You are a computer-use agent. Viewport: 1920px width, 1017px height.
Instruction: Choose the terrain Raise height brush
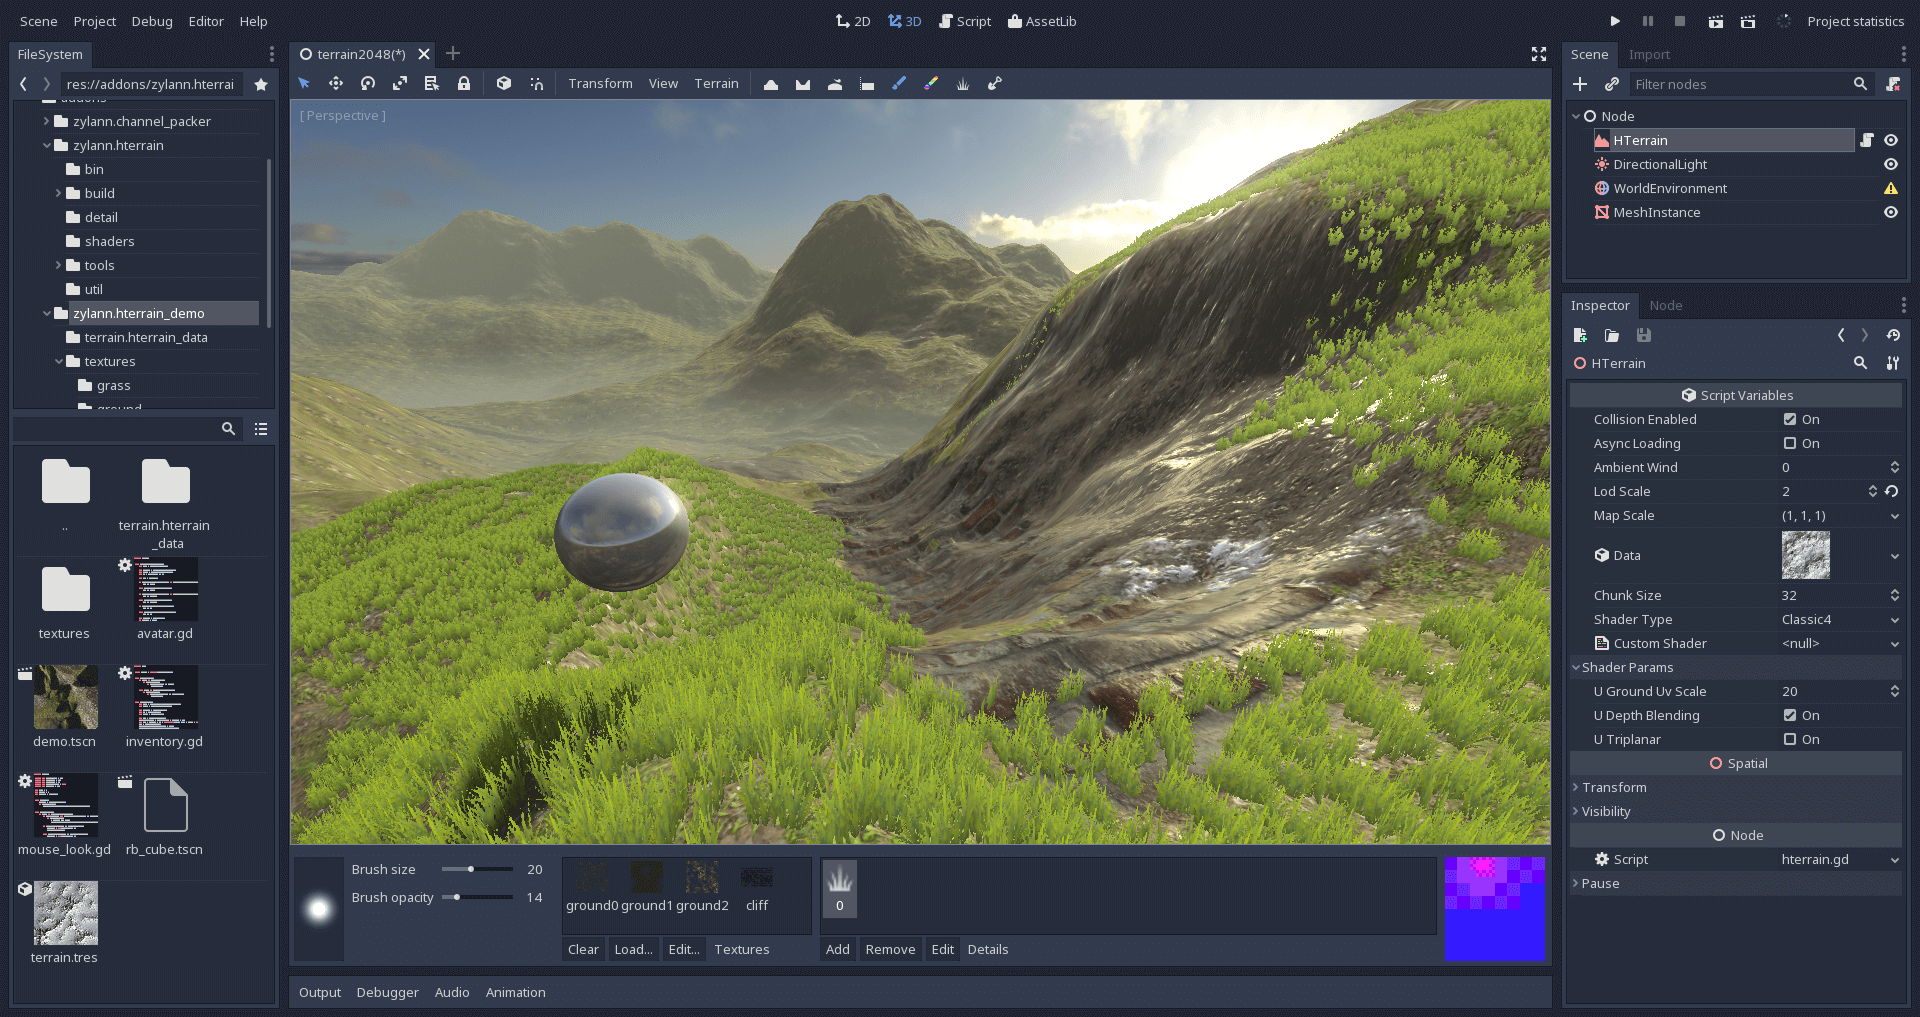click(771, 84)
